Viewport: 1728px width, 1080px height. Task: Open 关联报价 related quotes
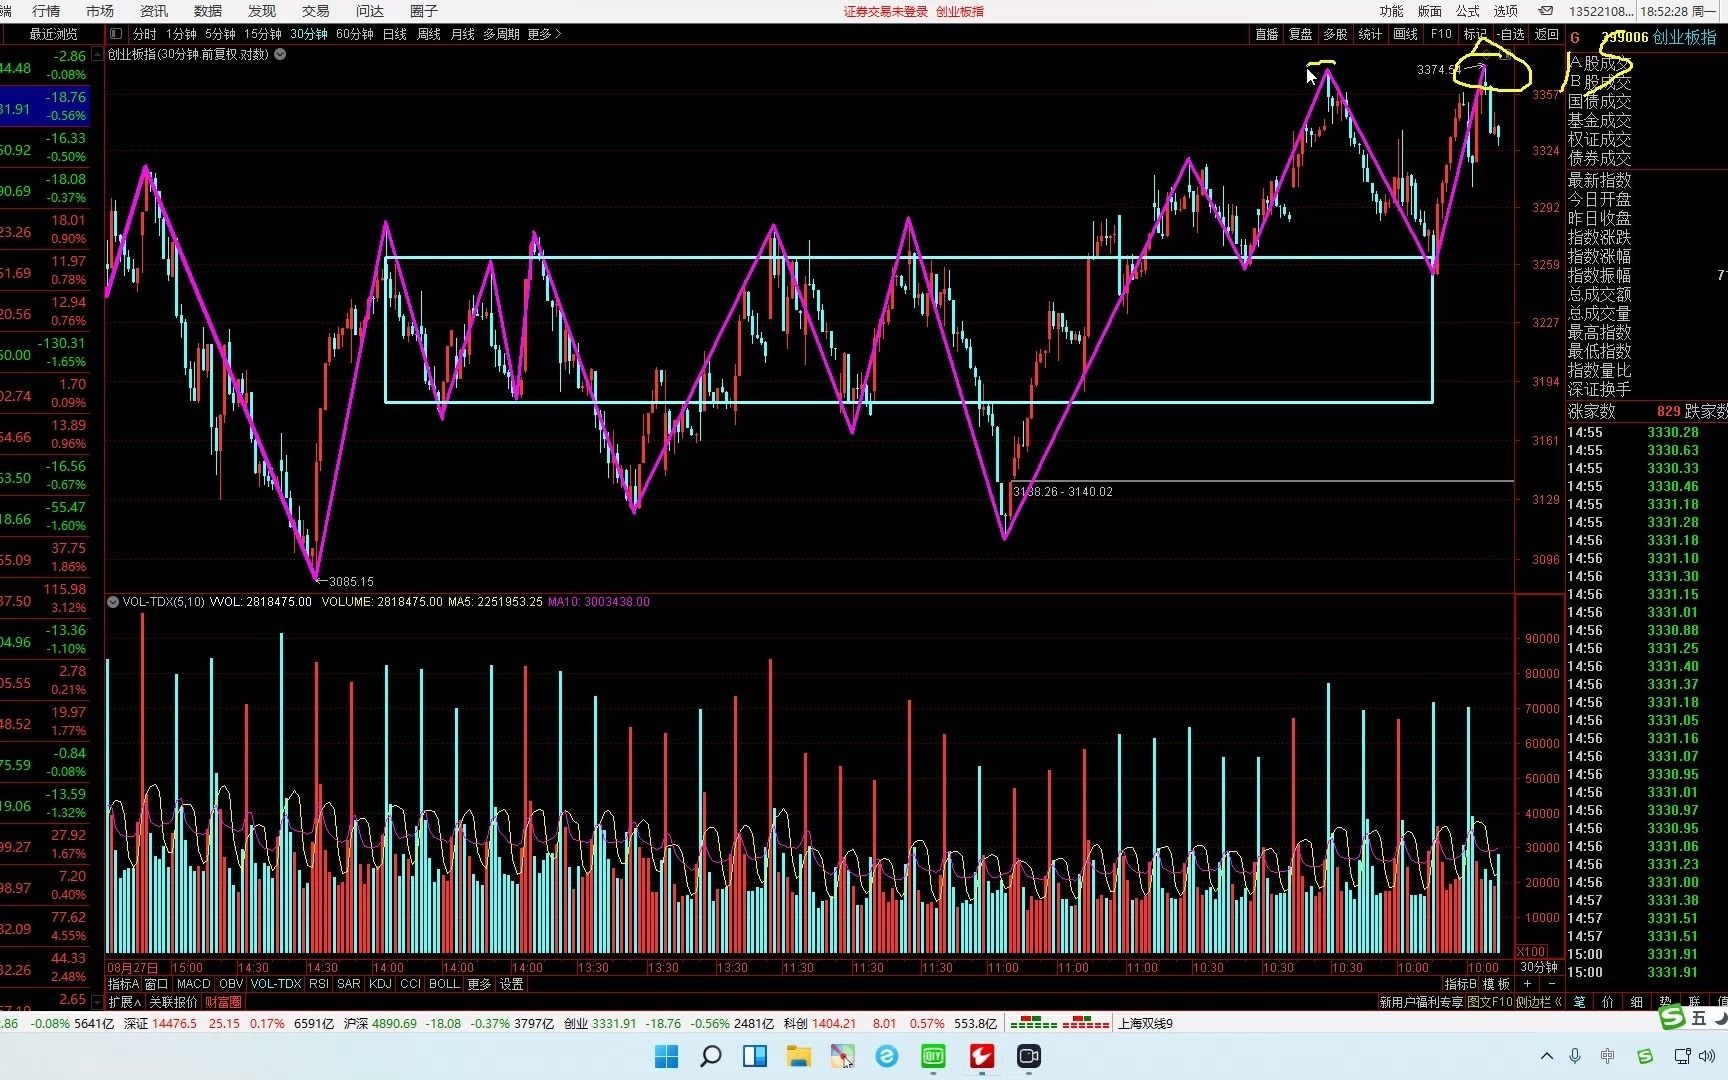tap(173, 1001)
